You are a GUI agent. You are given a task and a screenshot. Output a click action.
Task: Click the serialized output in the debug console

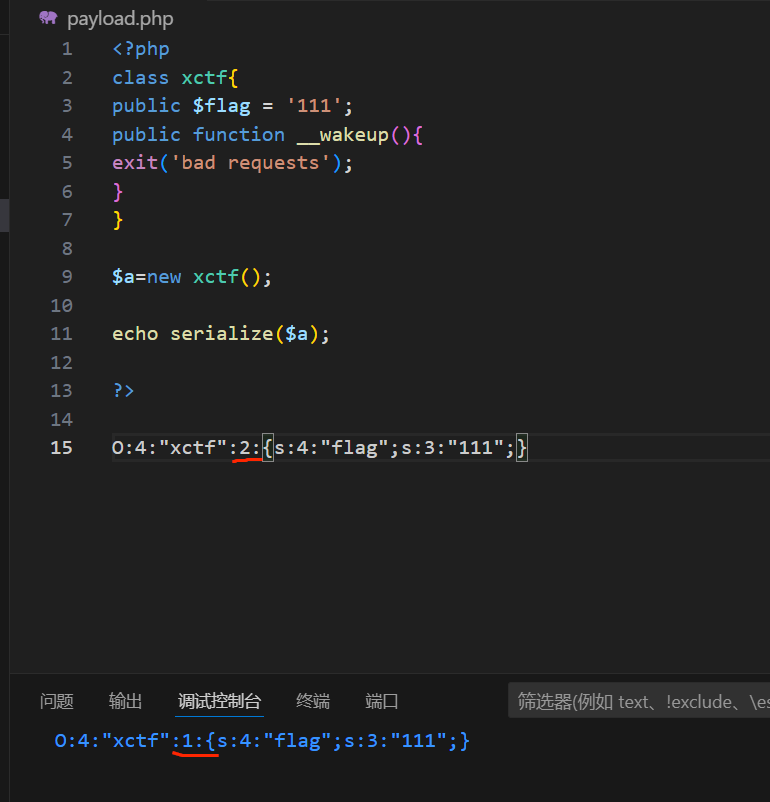(262, 741)
